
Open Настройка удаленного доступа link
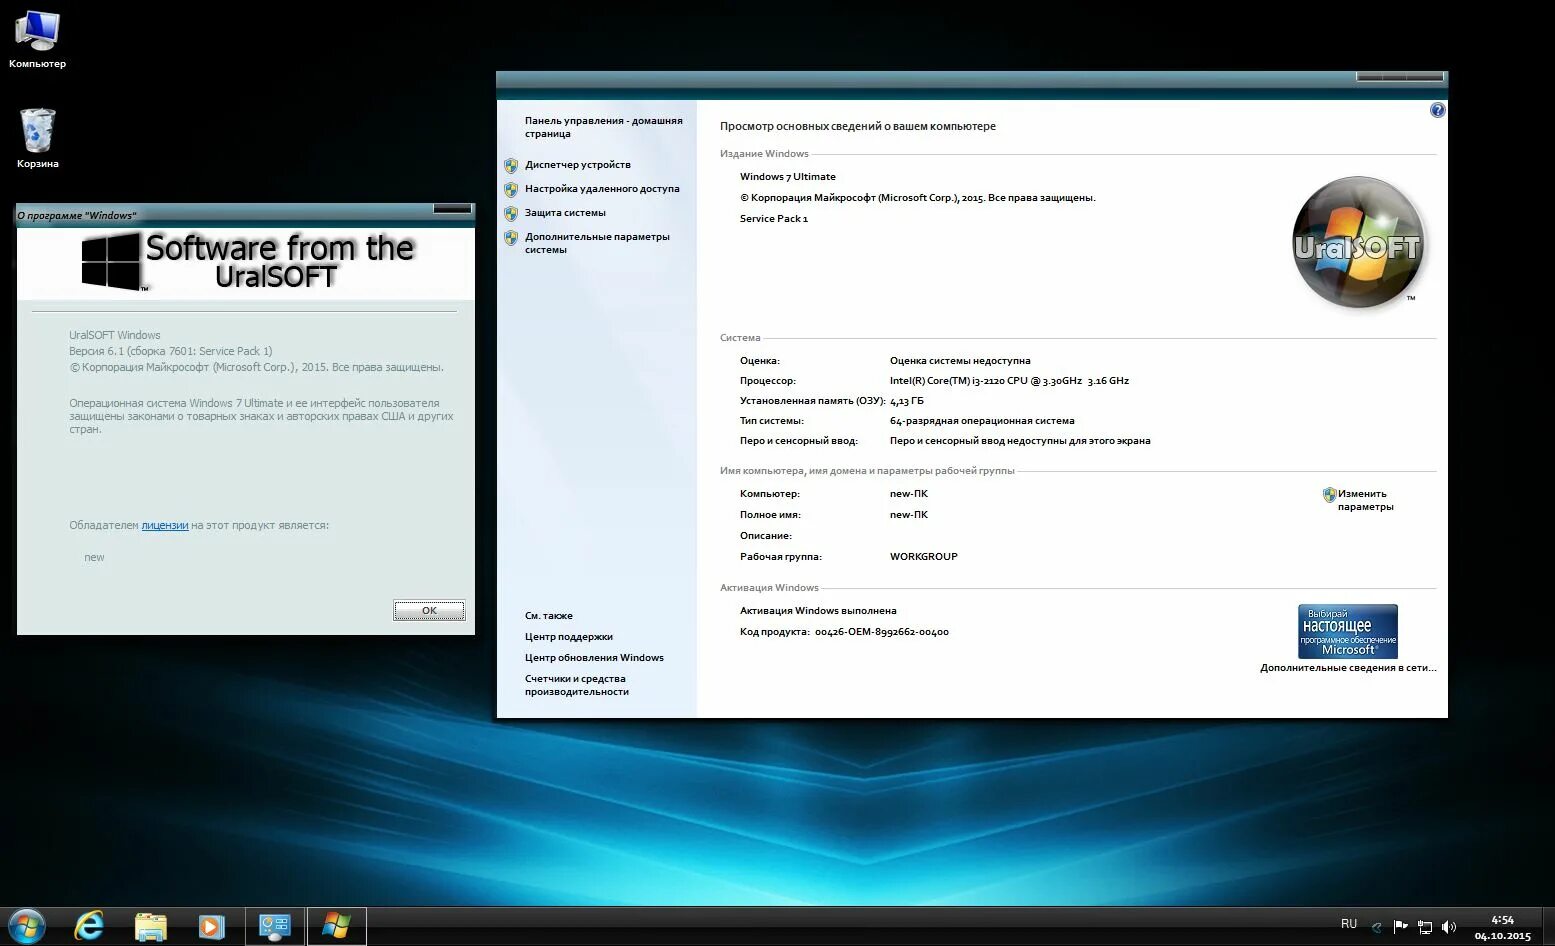pyautogui.click(x=602, y=189)
